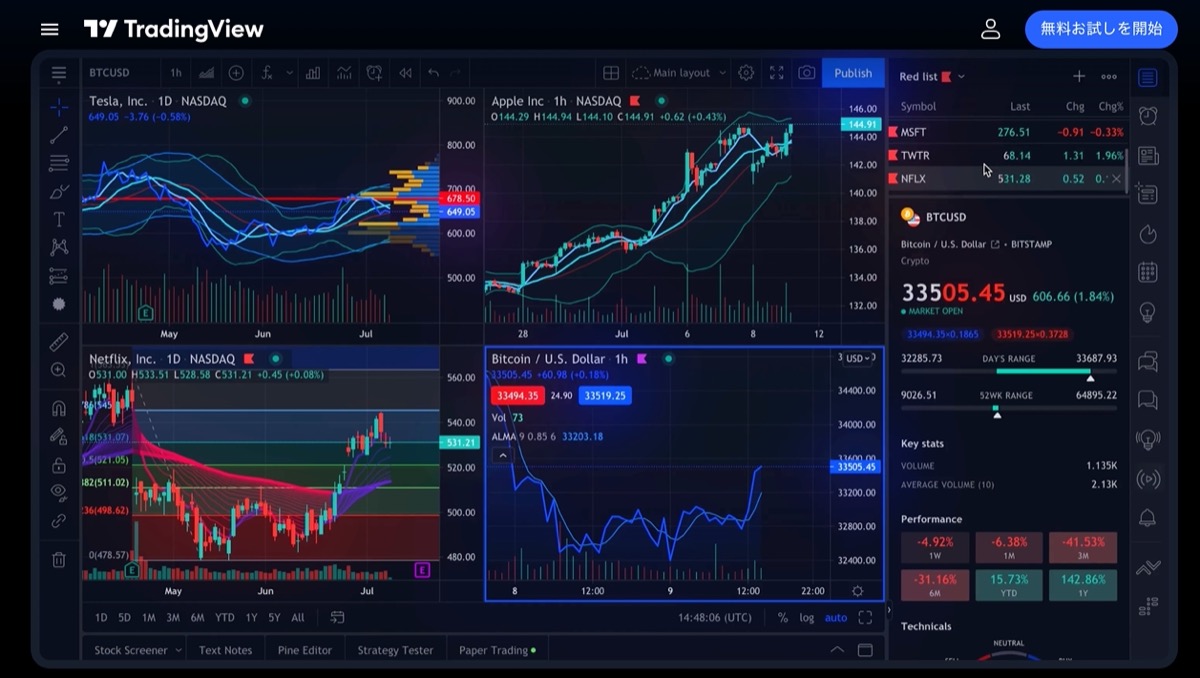Select the 1D time range

[x=101, y=618]
